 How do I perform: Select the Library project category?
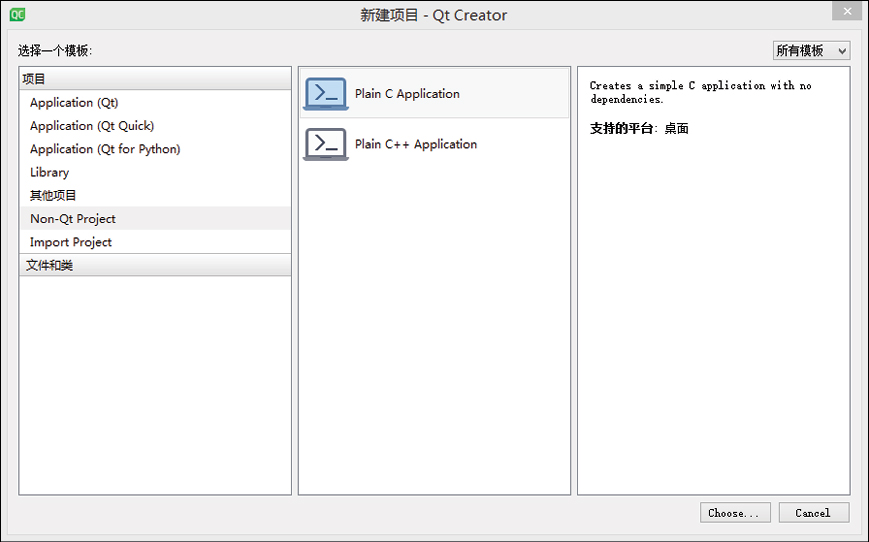(x=50, y=172)
